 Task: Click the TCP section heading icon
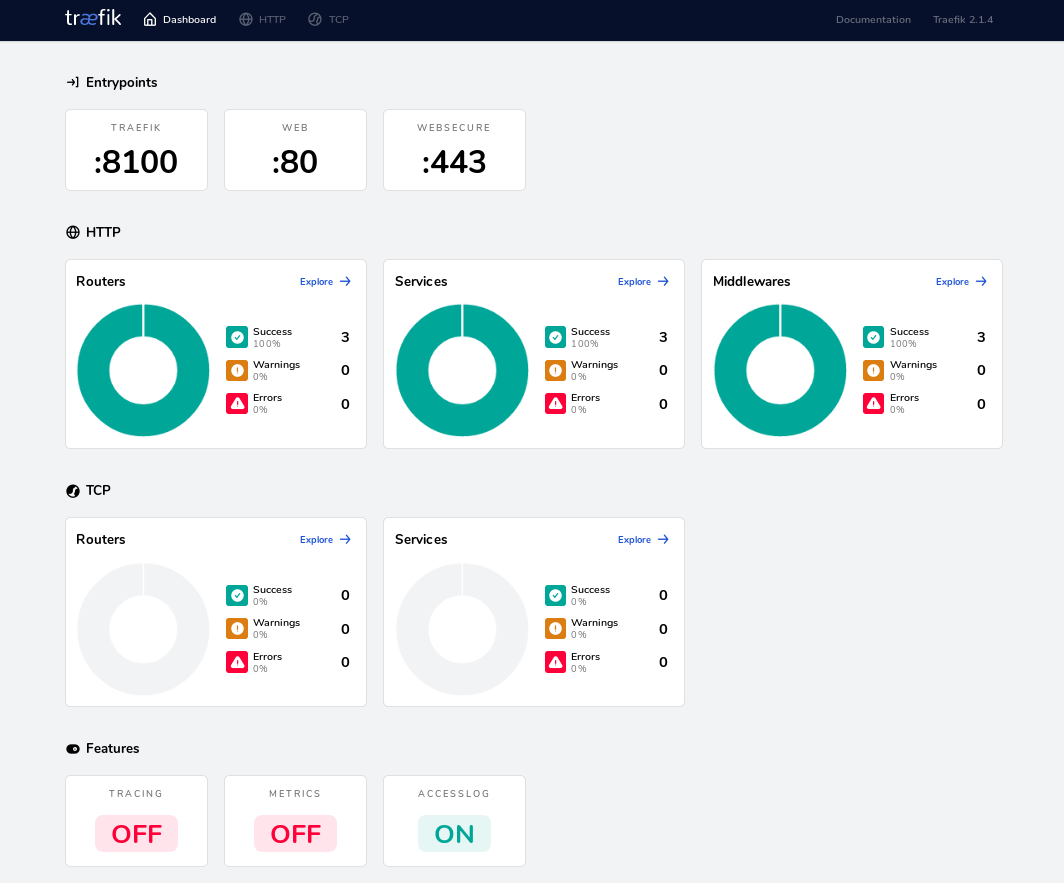[73, 491]
